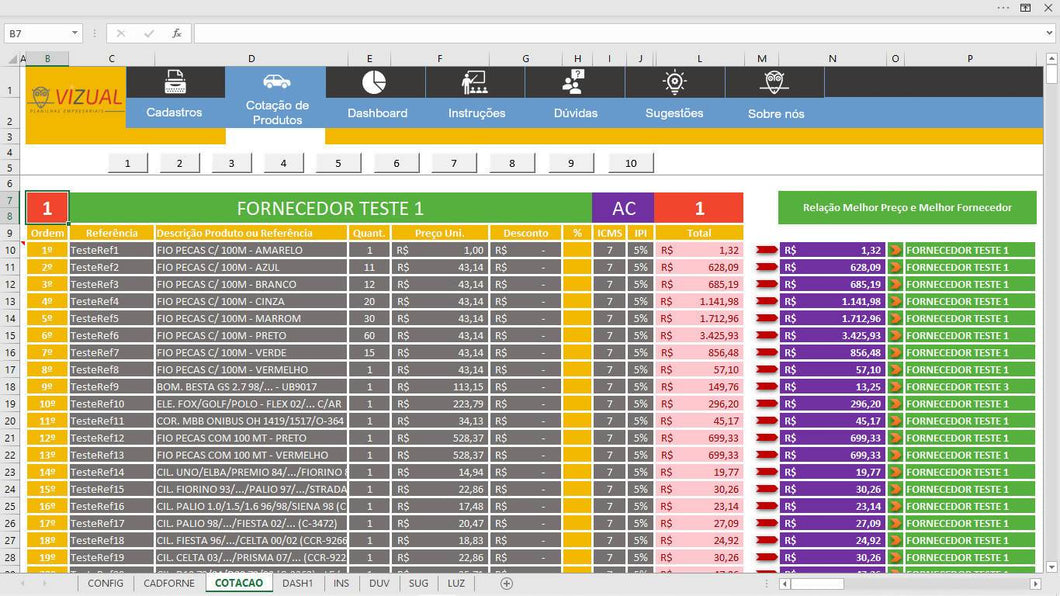Image resolution: width=1060 pixels, height=596 pixels.
Task: Open the Name Box dropdown arrow
Action: click(75, 33)
